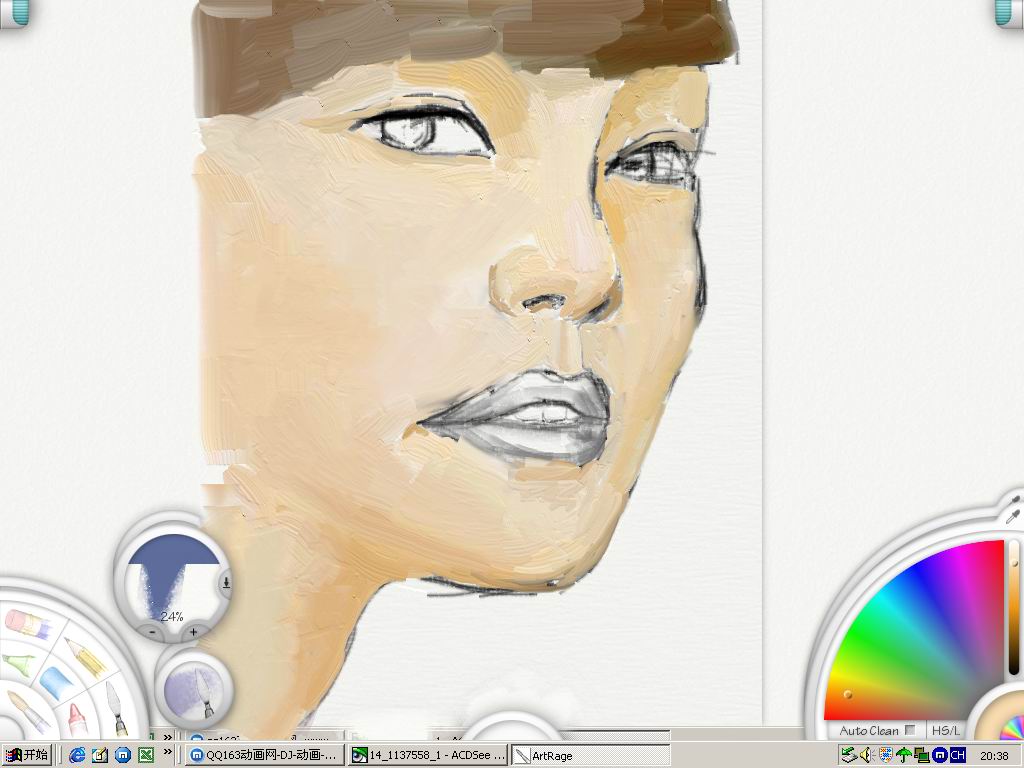Toggle the top-right menu pod

[x=1010, y=12]
